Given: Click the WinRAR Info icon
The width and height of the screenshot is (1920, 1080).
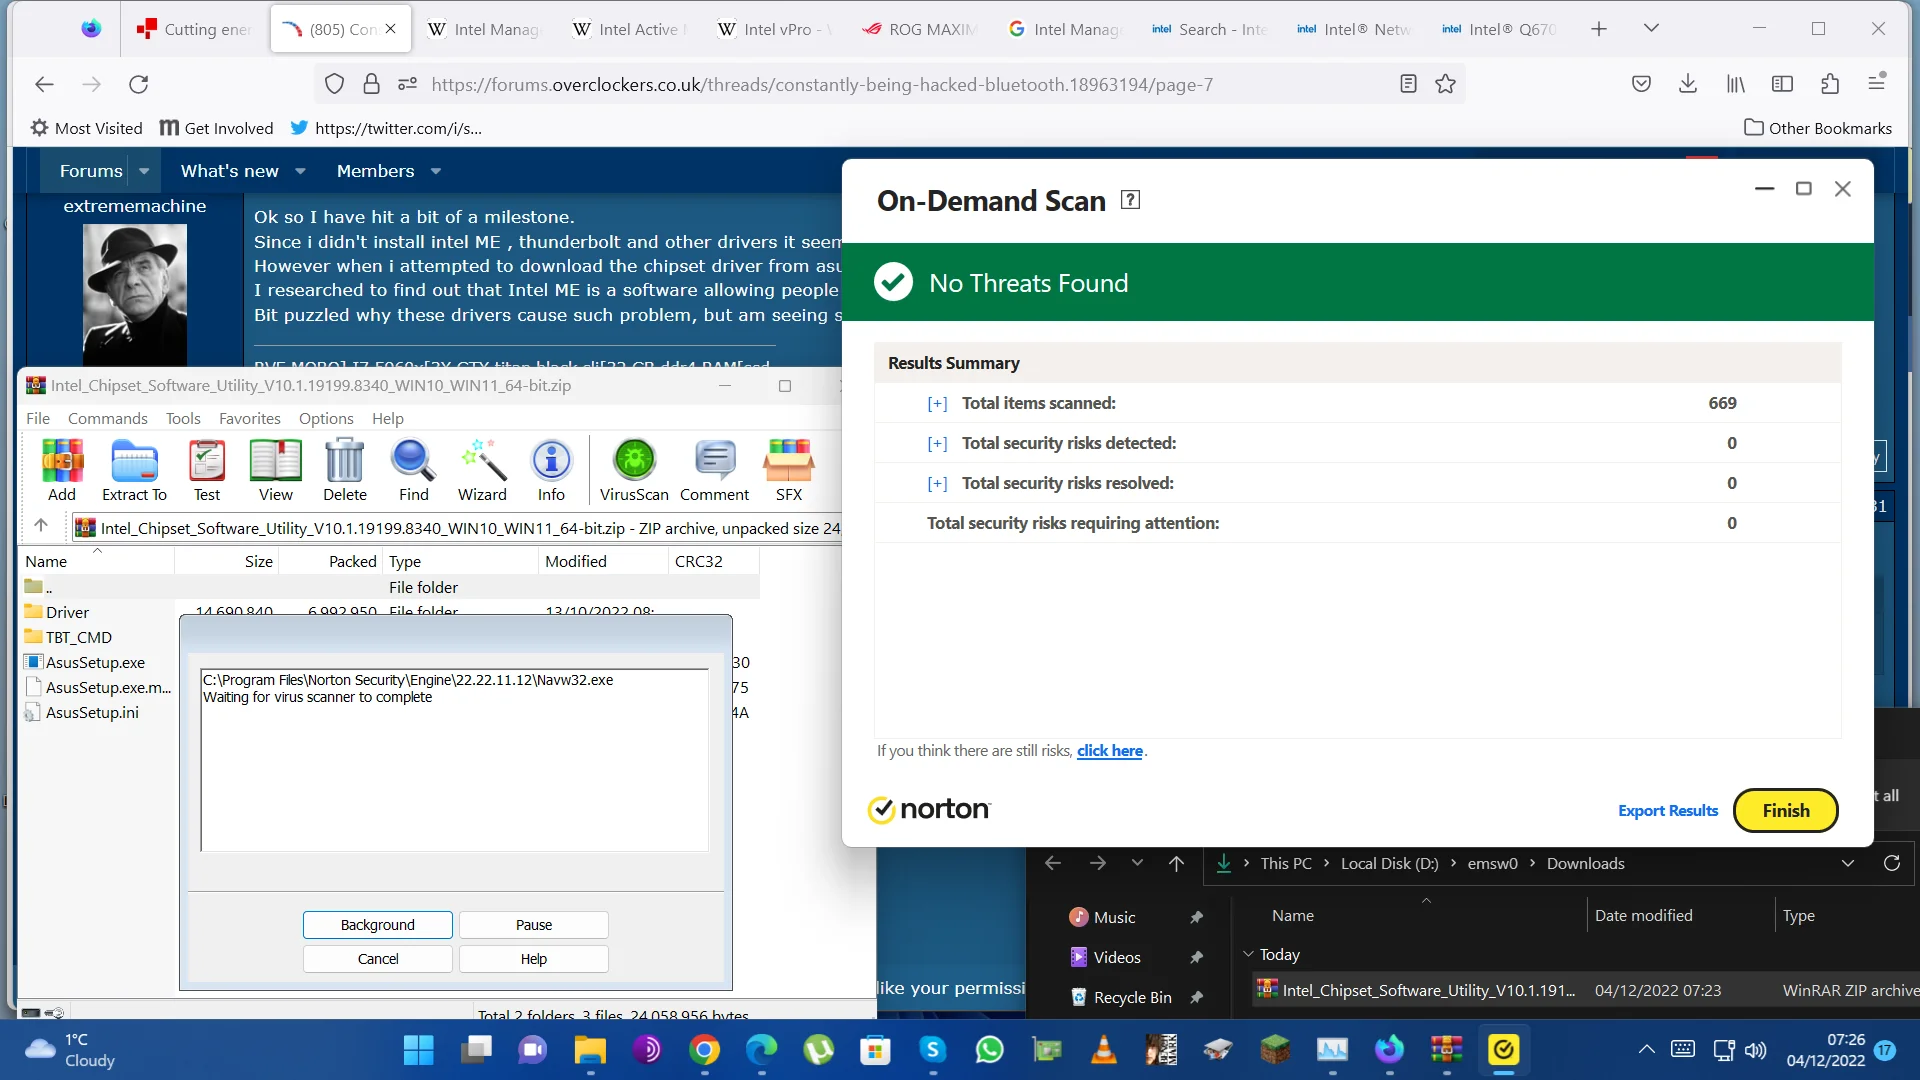Looking at the screenshot, I should [x=551, y=470].
